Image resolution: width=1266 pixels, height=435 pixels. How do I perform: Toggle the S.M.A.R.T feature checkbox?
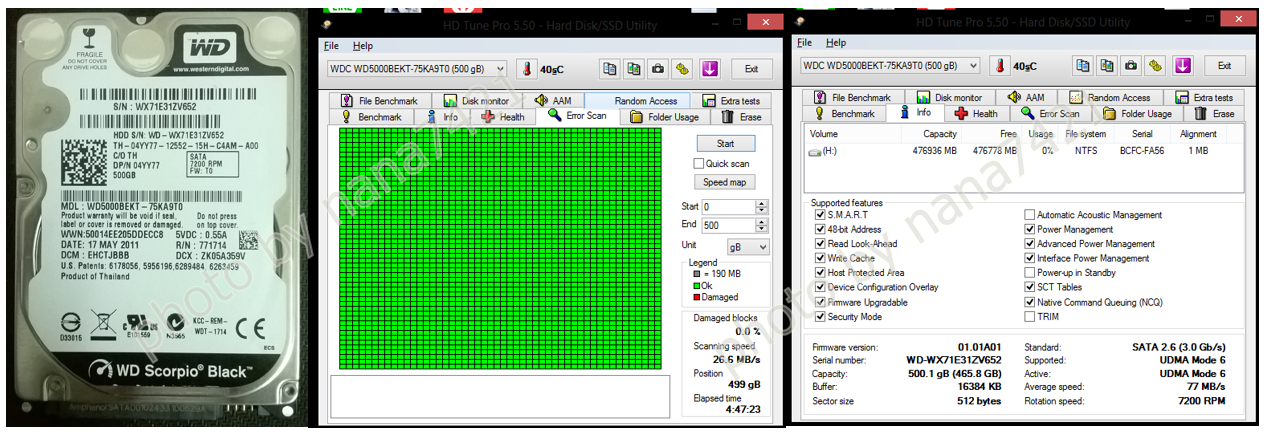click(820, 215)
